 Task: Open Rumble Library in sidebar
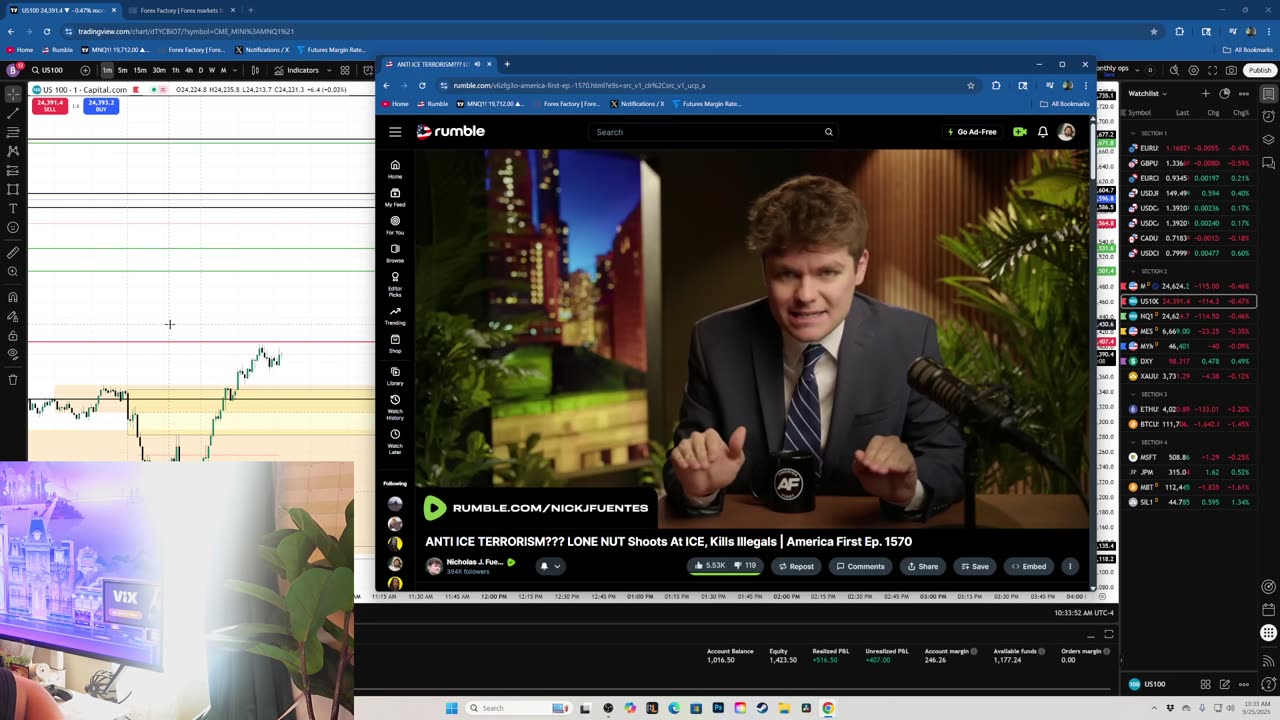pos(395,376)
